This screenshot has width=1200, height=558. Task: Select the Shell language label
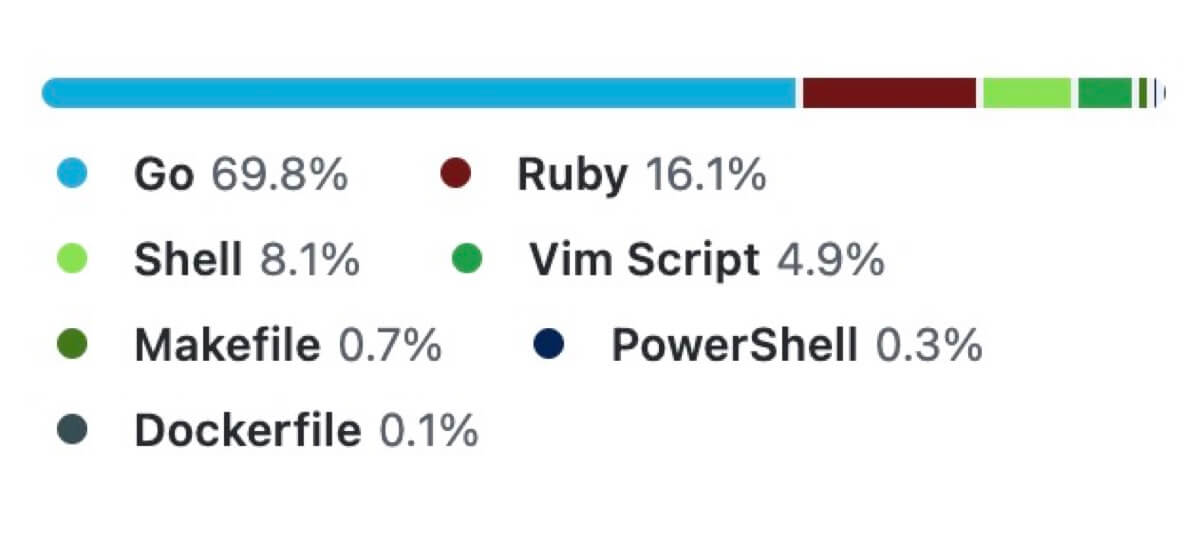point(188,261)
